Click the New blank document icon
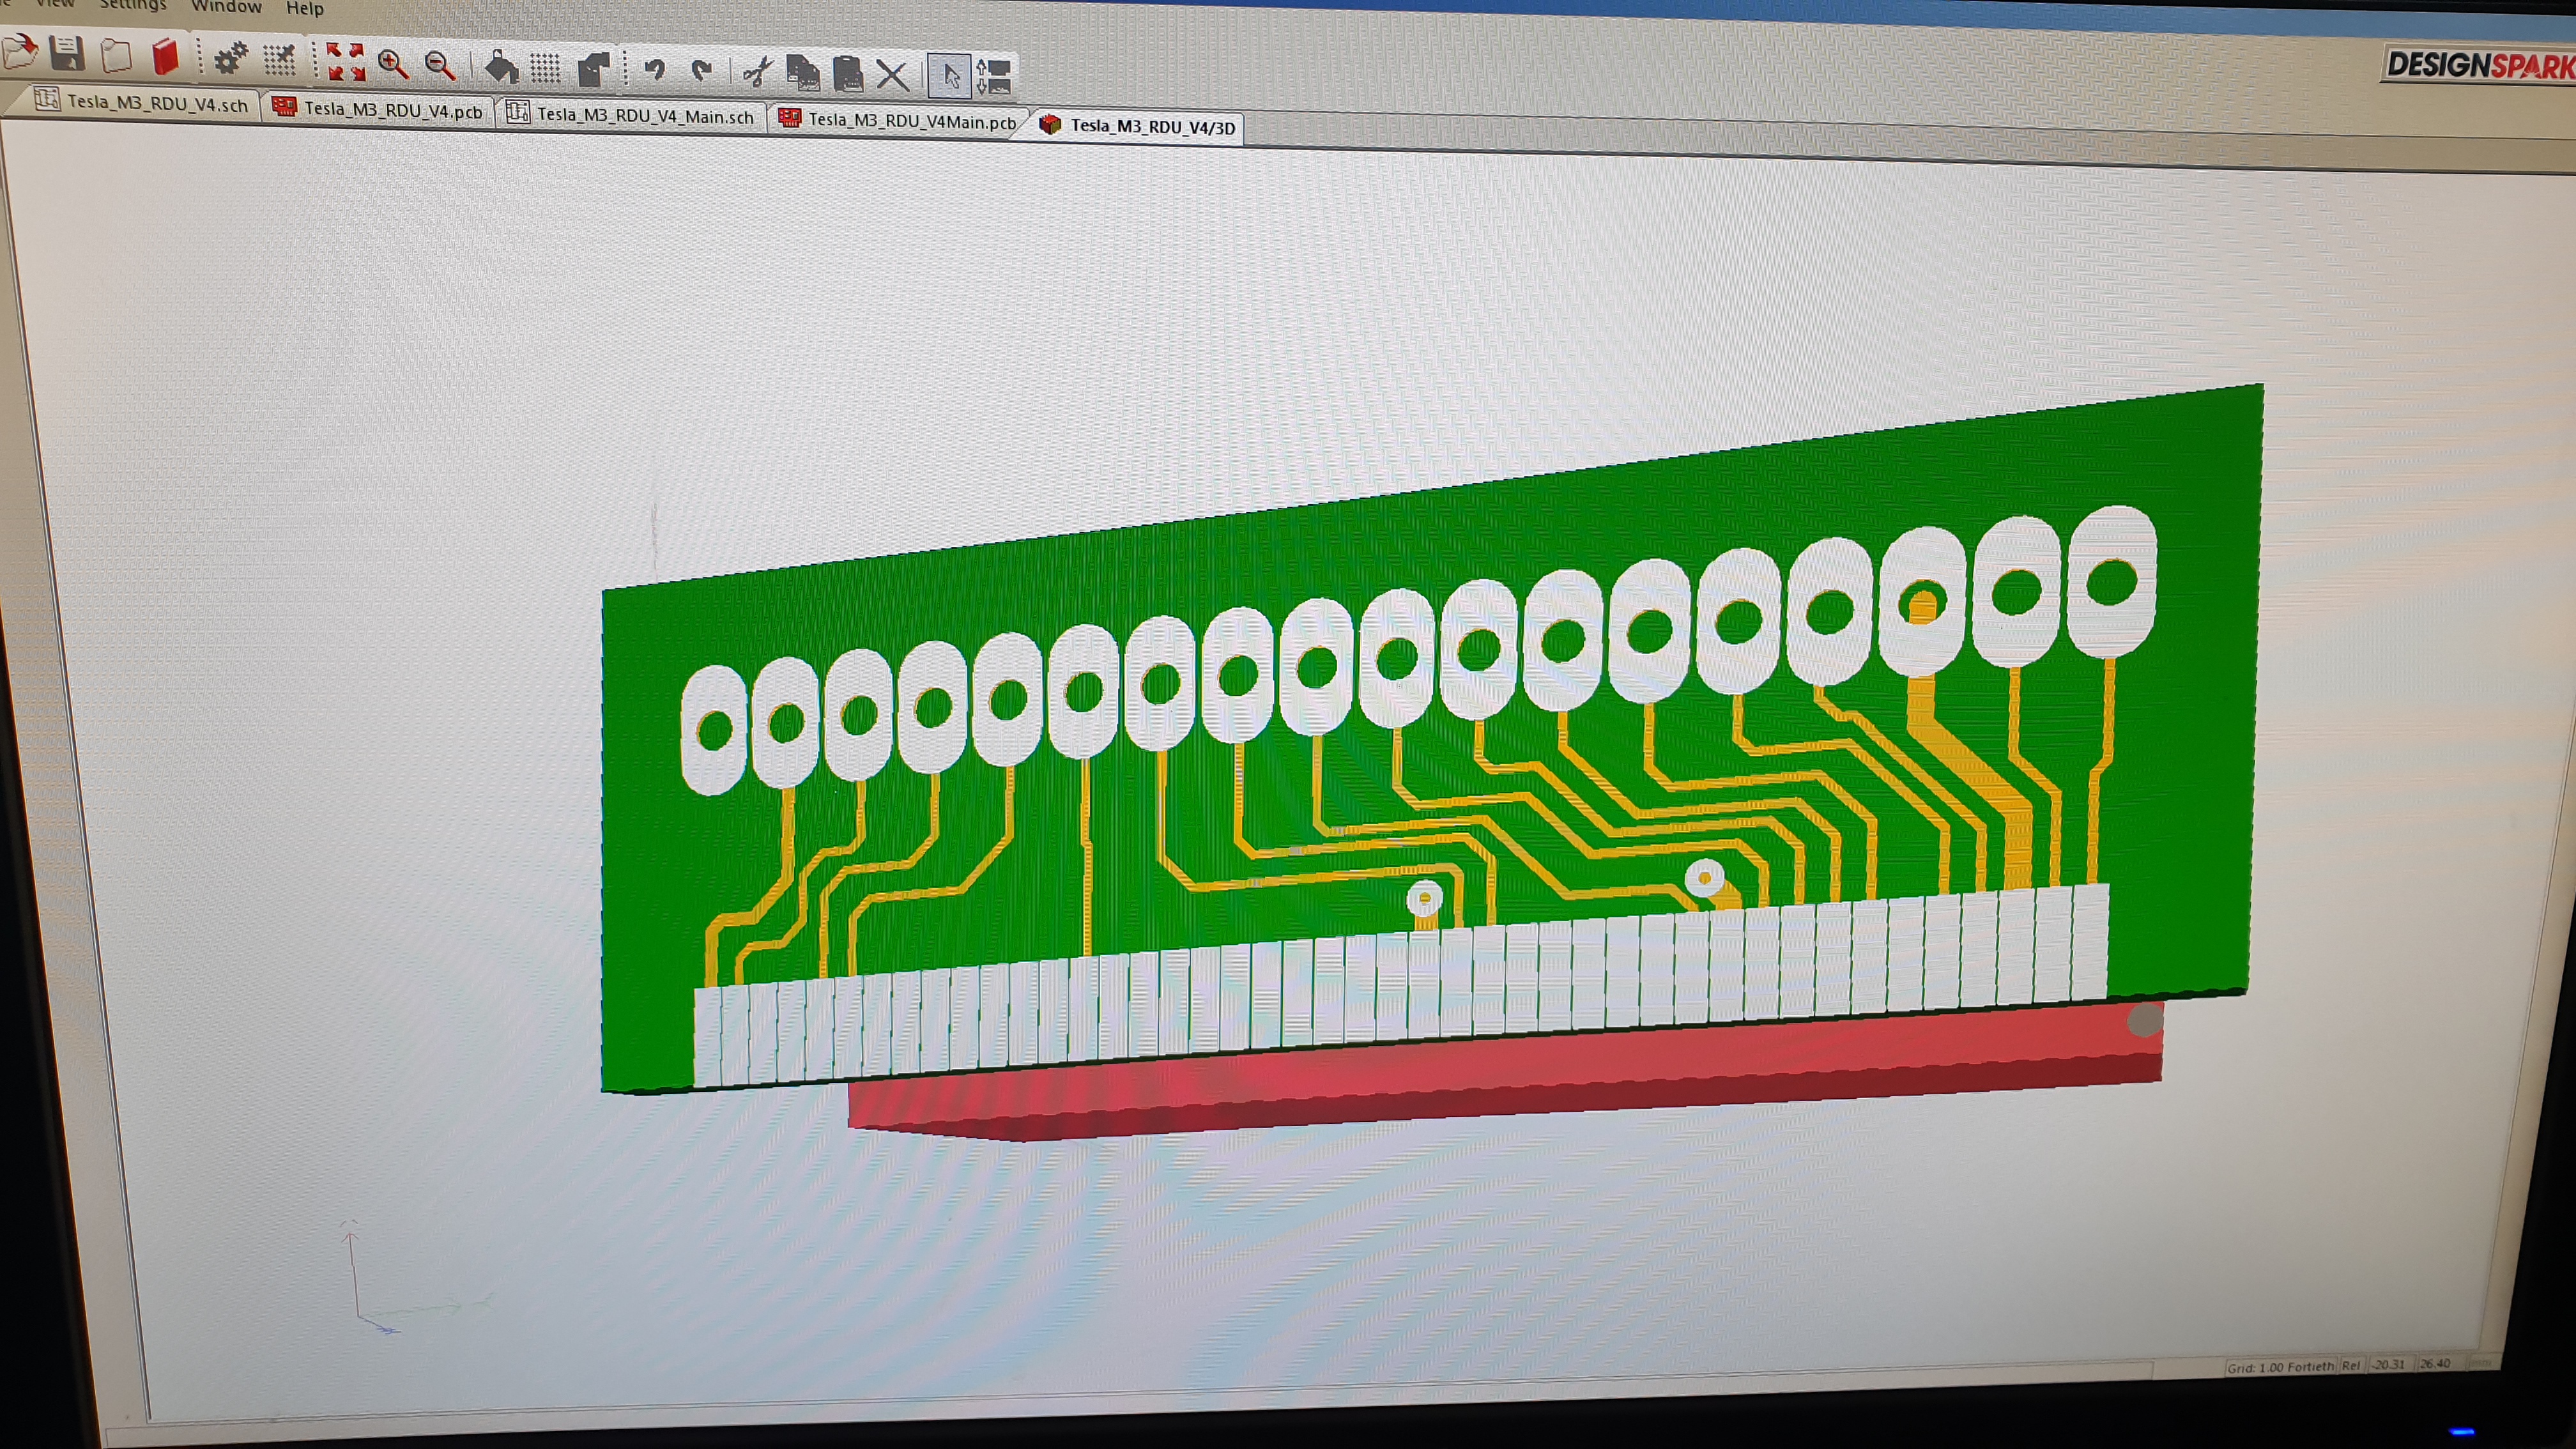The width and height of the screenshot is (2576, 1449). point(116,56)
